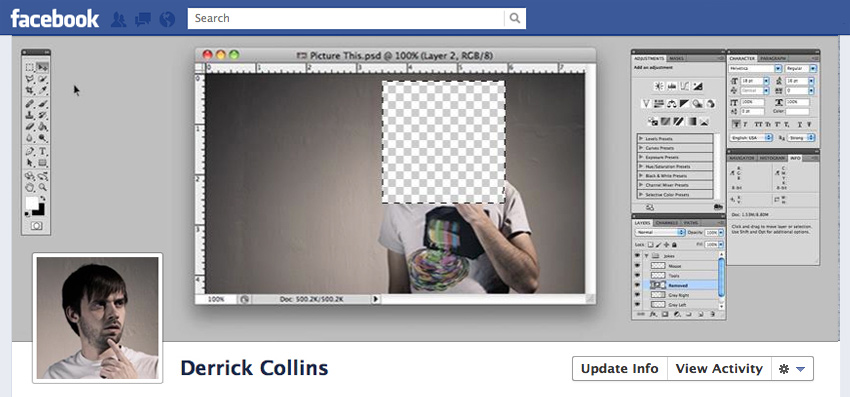
Task: Click the Brightness/Contrast adjustment icon
Action: pyautogui.click(x=659, y=86)
